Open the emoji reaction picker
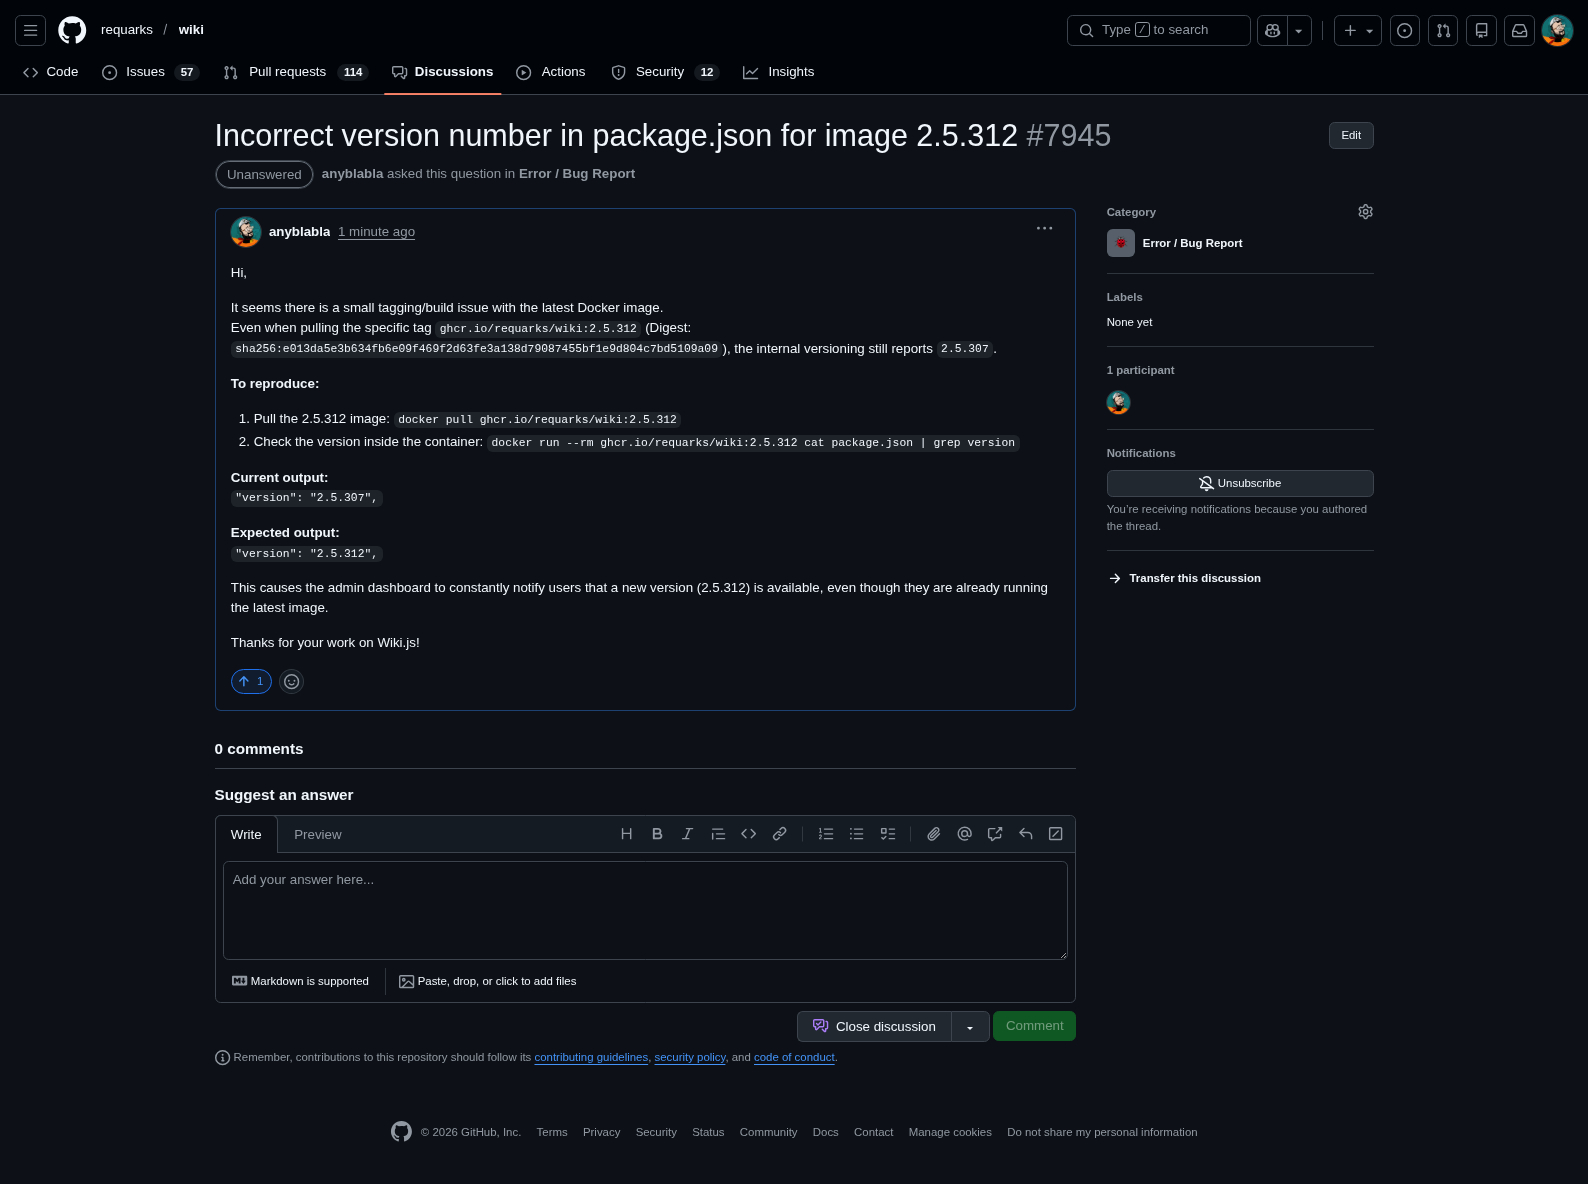This screenshot has width=1588, height=1184. 291,682
